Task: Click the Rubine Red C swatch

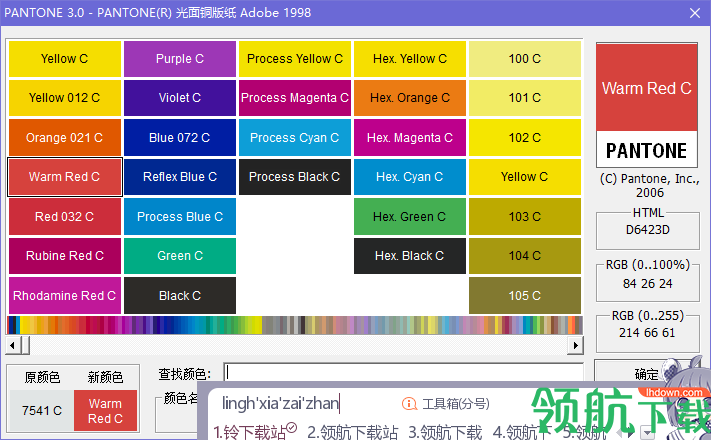Action: click(x=65, y=256)
